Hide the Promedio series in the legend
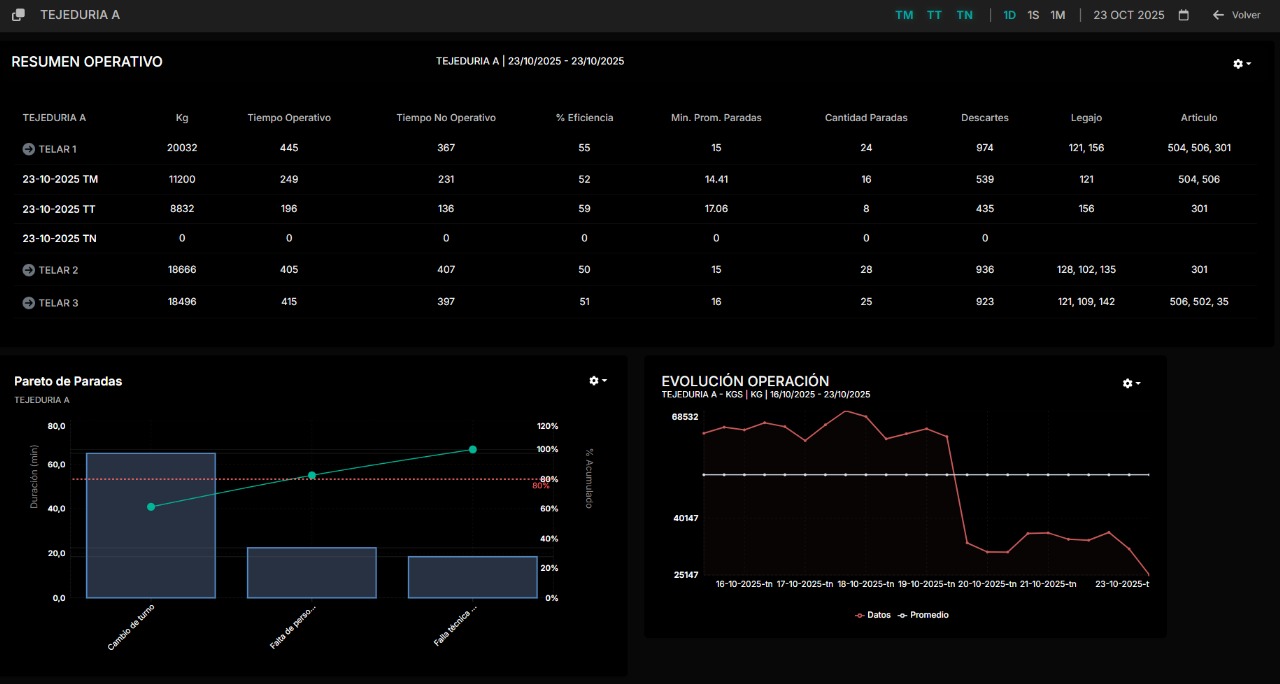 pos(923,614)
